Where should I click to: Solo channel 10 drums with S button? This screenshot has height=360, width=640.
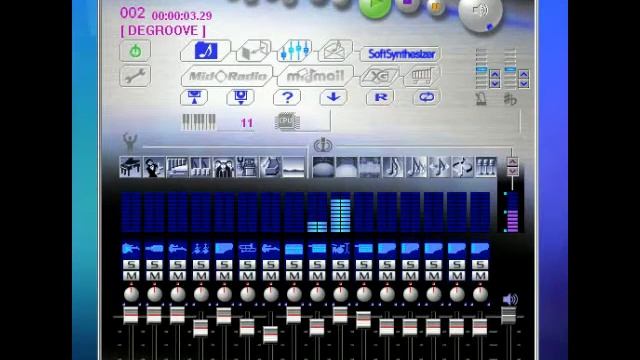(340, 264)
